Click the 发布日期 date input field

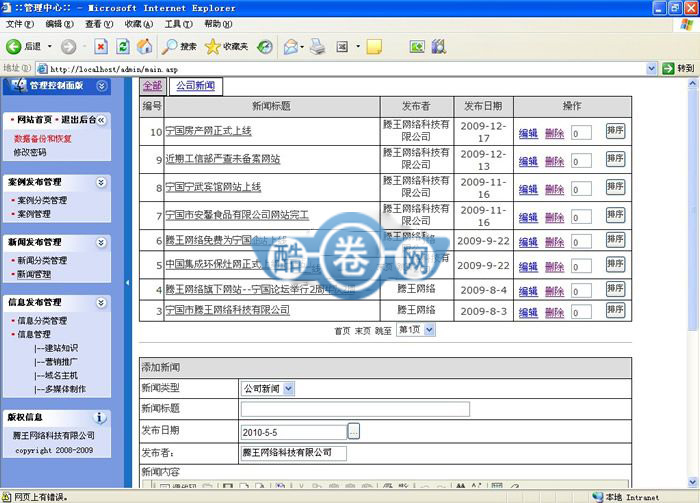point(294,432)
